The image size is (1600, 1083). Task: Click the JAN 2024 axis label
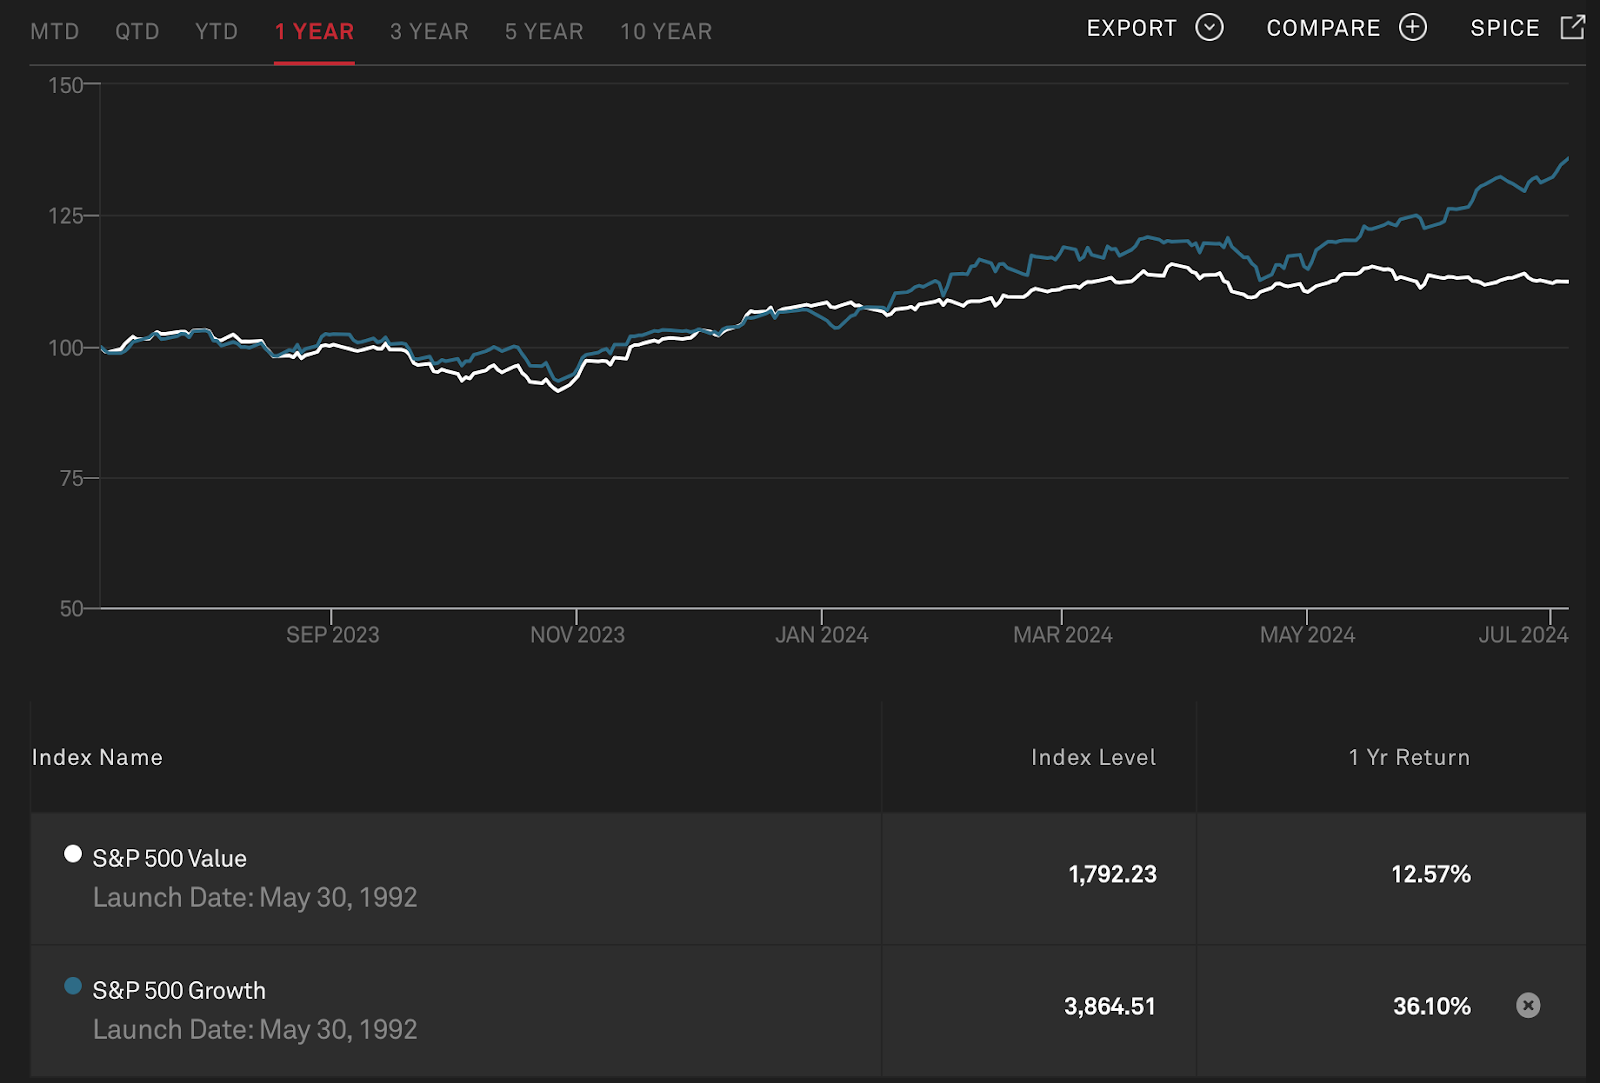click(822, 635)
